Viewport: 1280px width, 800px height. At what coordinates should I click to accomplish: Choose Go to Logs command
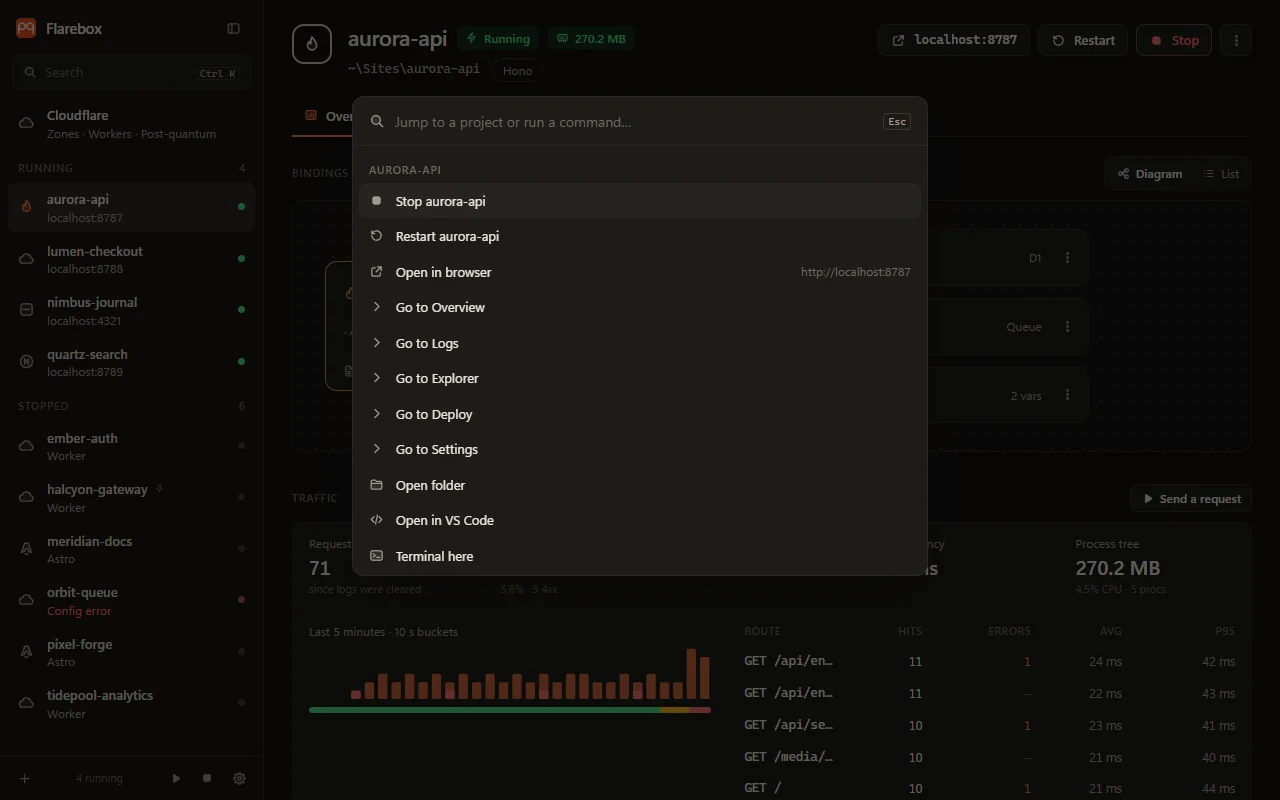pyautogui.click(x=640, y=343)
